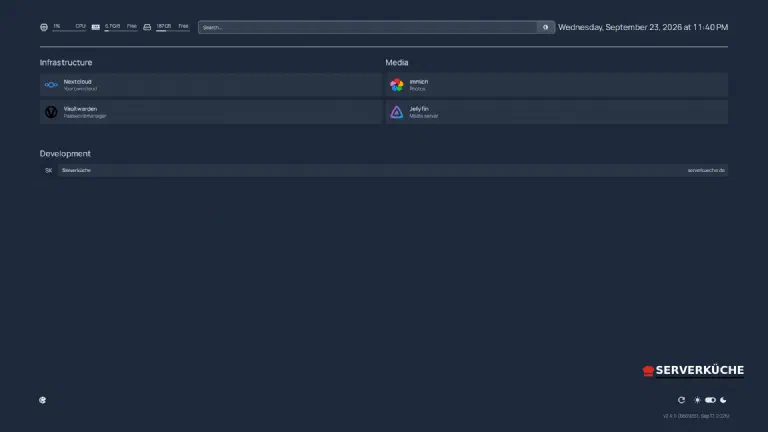The image size is (768, 432).
Task: Open the Vaultwarden service title
Action: pos(80,109)
